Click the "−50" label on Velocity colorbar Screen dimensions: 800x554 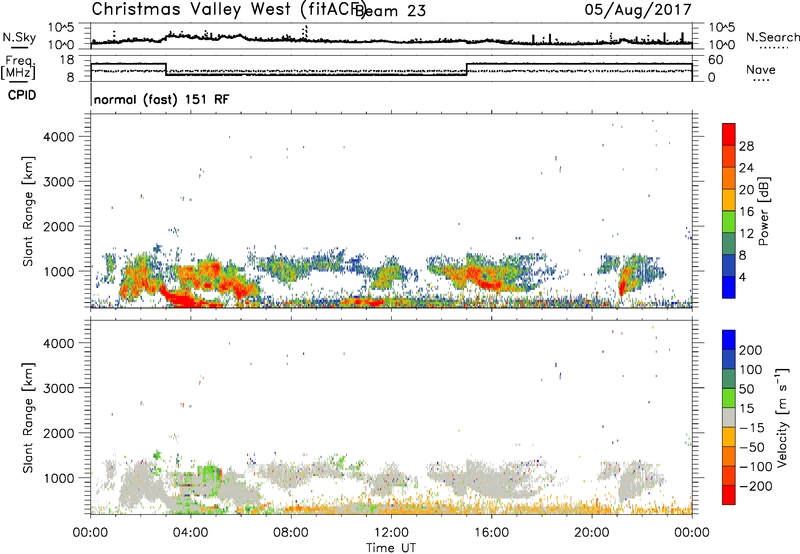click(x=752, y=447)
